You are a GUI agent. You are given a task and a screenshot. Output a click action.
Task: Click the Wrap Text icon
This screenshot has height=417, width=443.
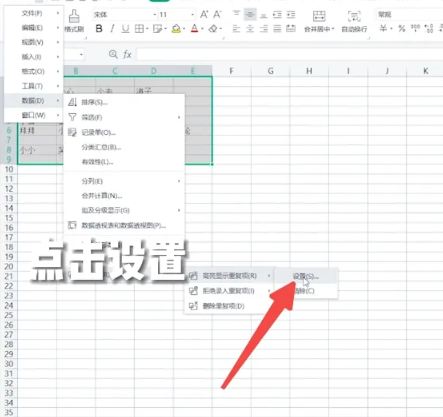coord(354,16)
